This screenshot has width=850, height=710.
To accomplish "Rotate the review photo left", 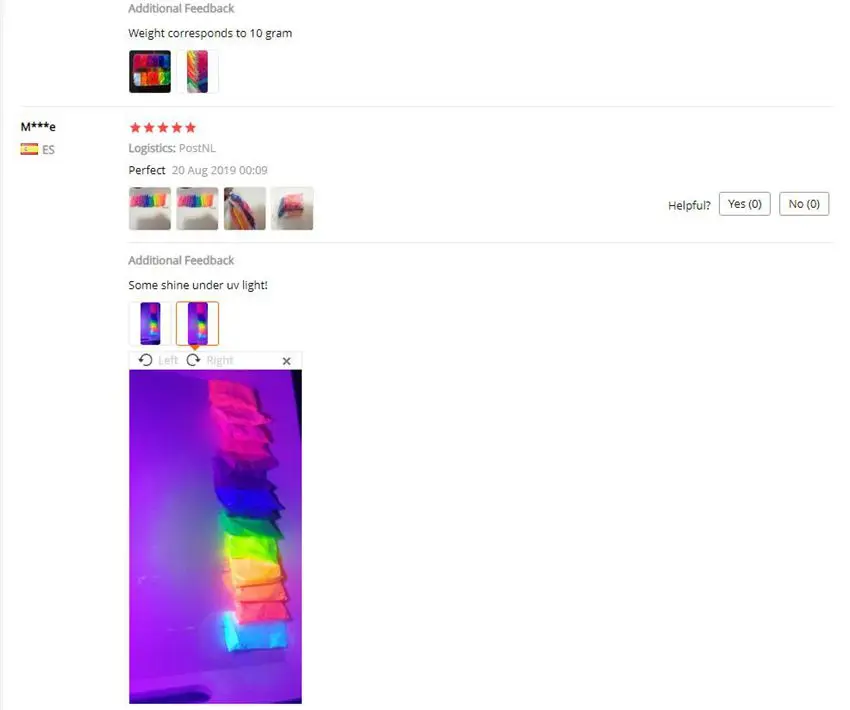I will (x=145, y=360).
